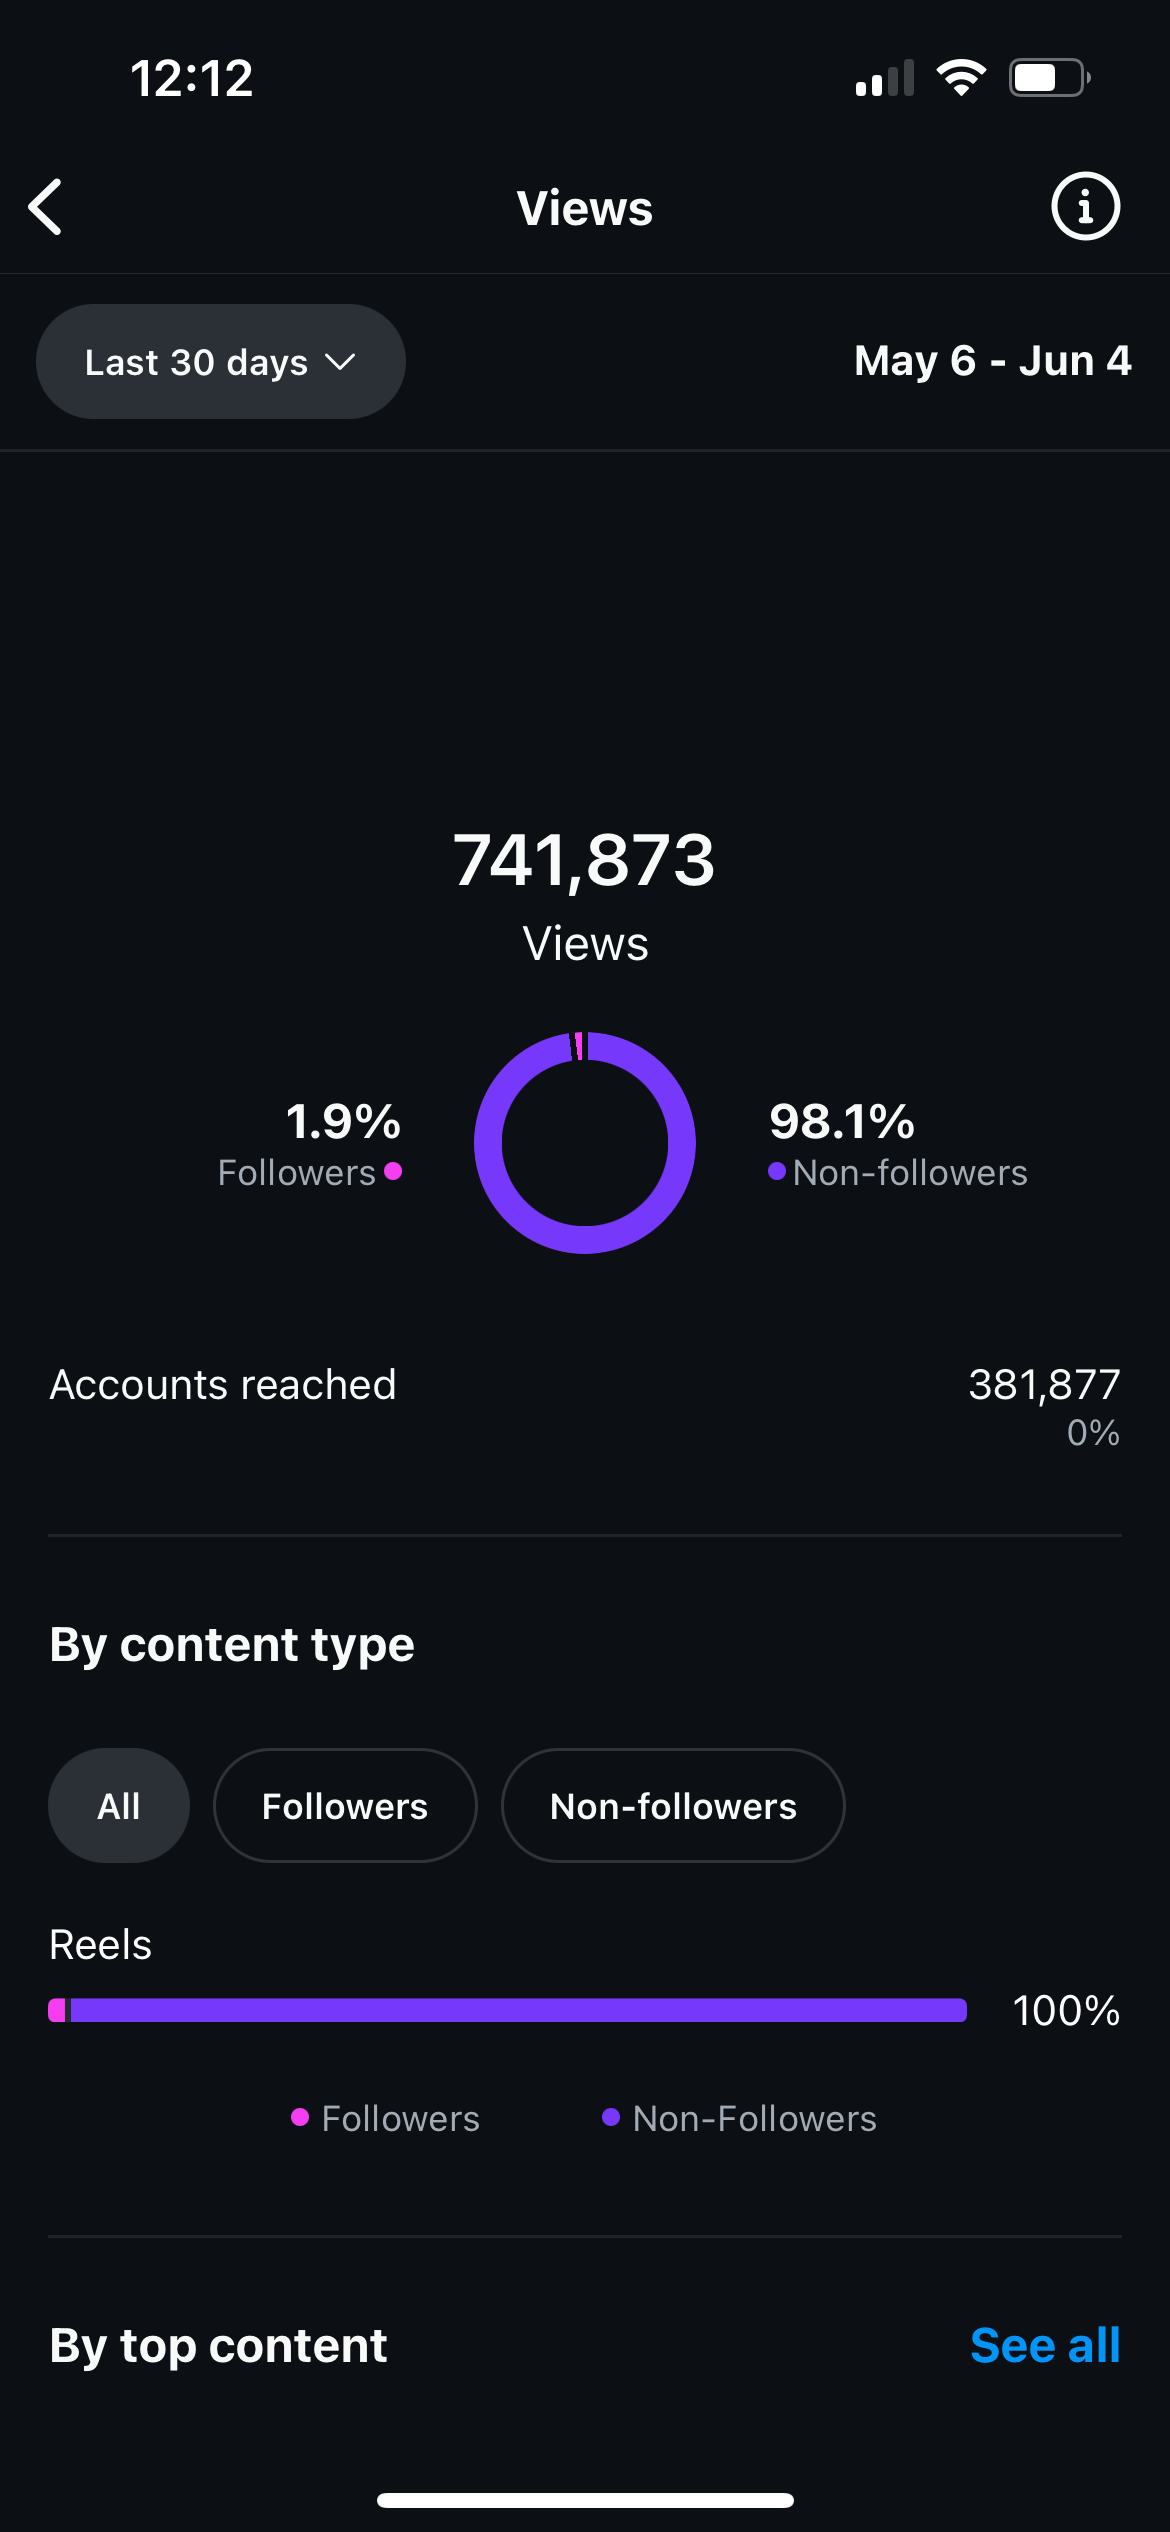Tap the chevron beside Last 30 days

tap(341, 362)
